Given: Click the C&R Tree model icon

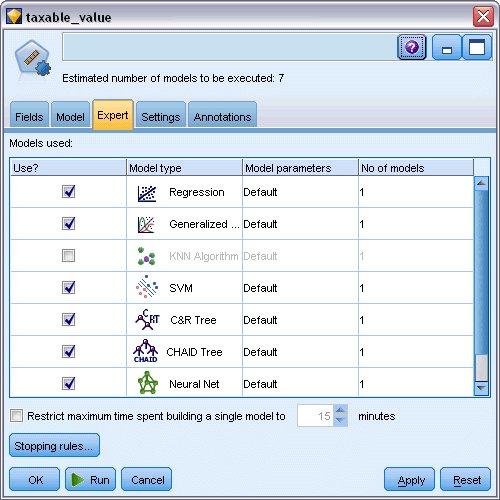Looking at the screenshot, I should coord(147,320).
